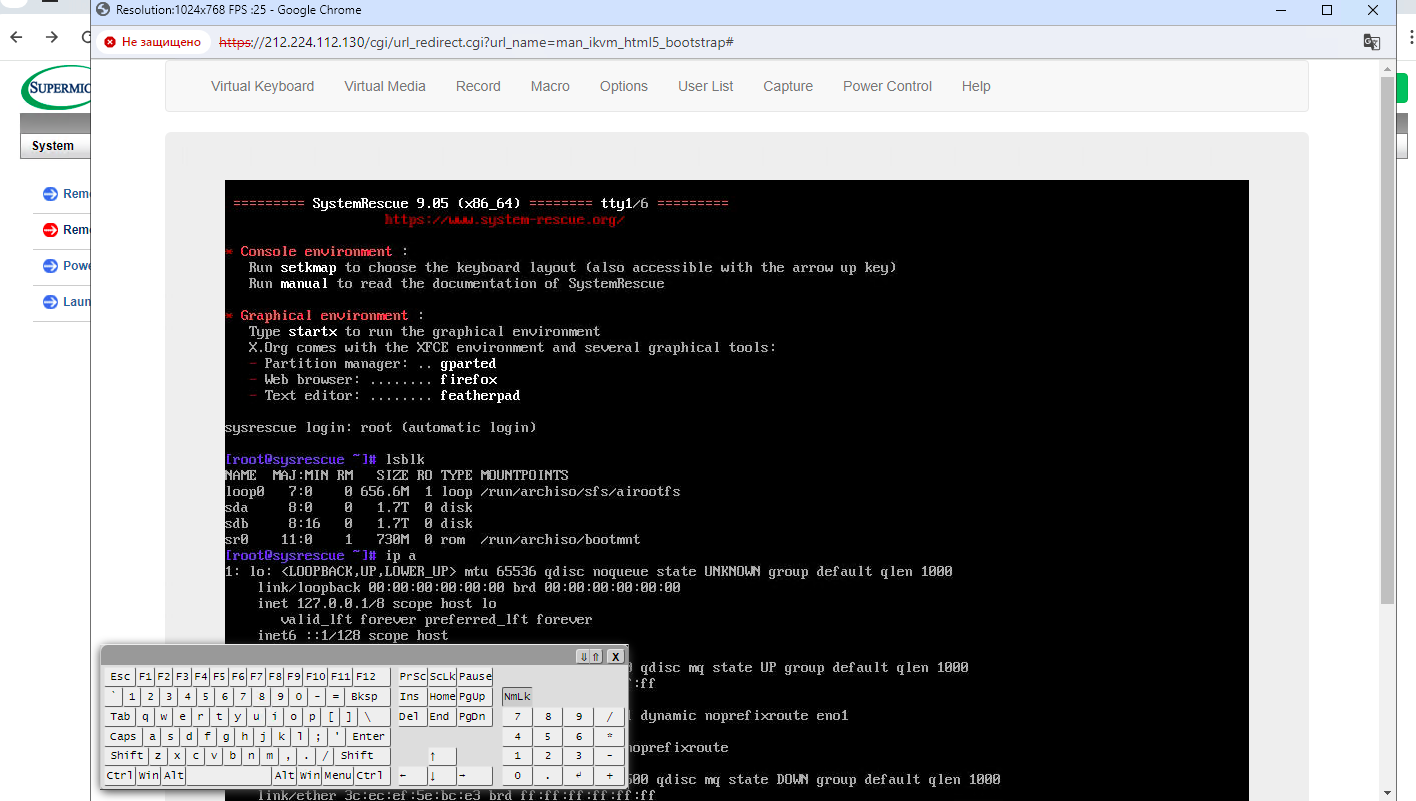Click the Не защищено security chip
Image resolution: width=1416 pixels, height=801 pixels.
click(x=153, y=42)
